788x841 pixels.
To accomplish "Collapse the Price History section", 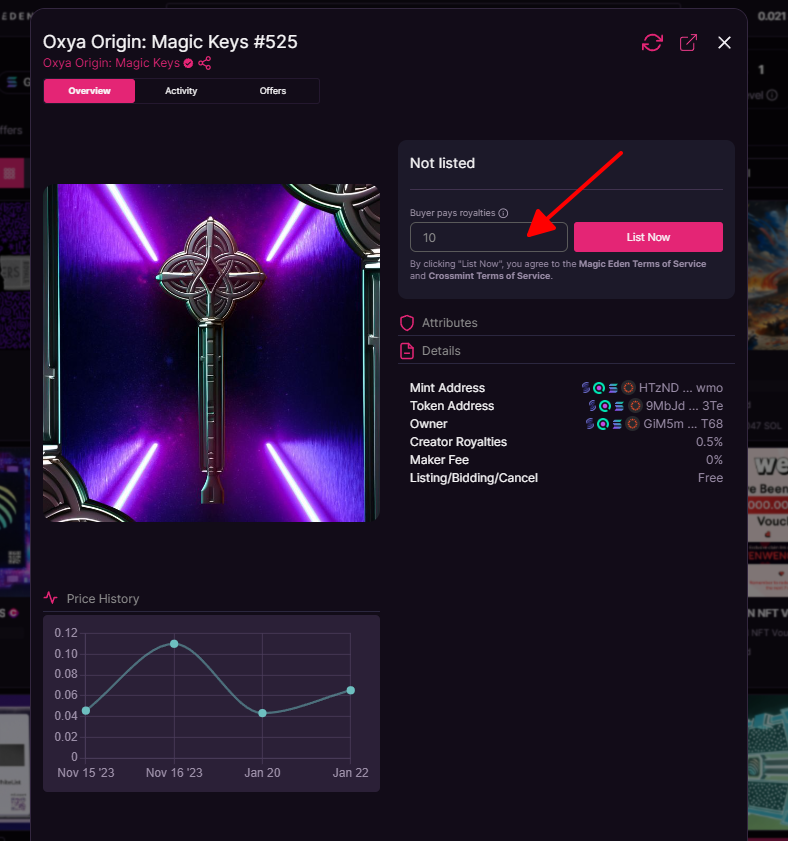I will tap(211, 599).
